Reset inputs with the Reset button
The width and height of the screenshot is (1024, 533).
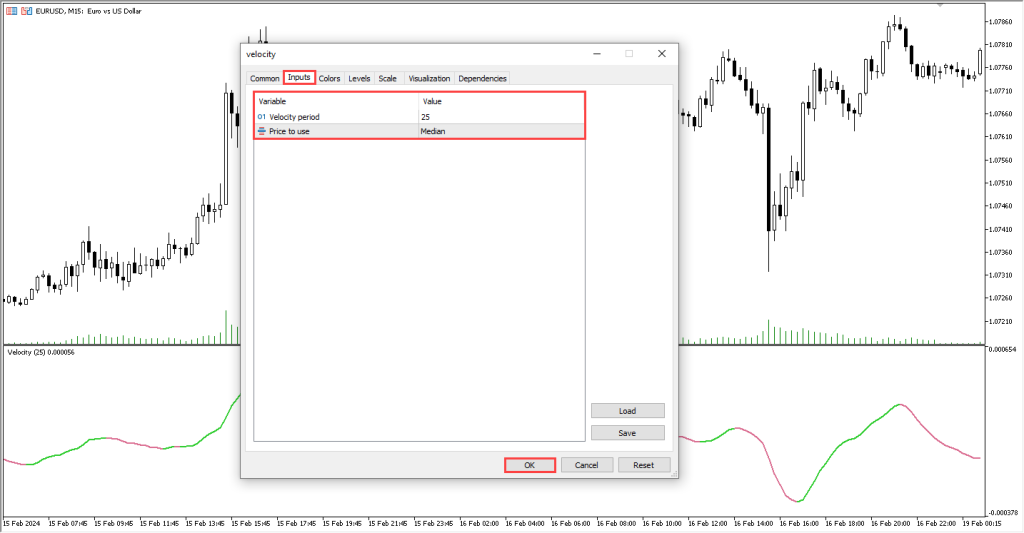[x=643, y=465]
